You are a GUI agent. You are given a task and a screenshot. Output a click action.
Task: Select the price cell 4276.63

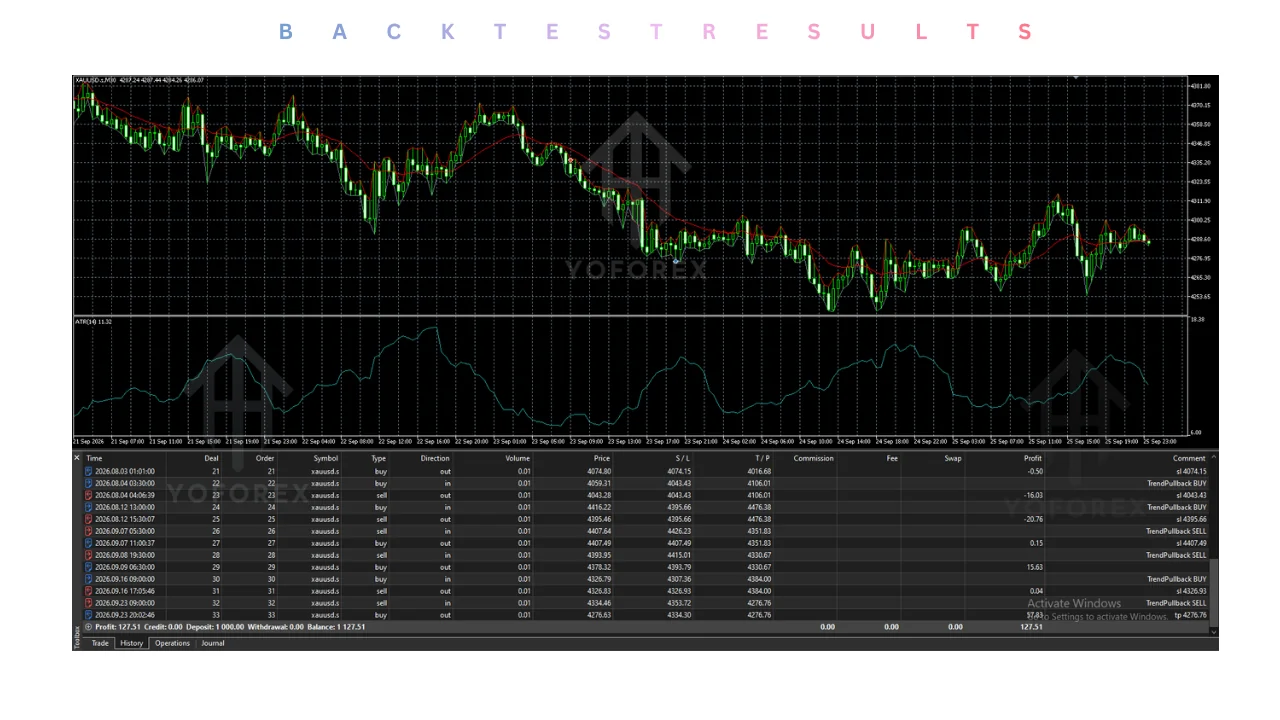(599, 615)
